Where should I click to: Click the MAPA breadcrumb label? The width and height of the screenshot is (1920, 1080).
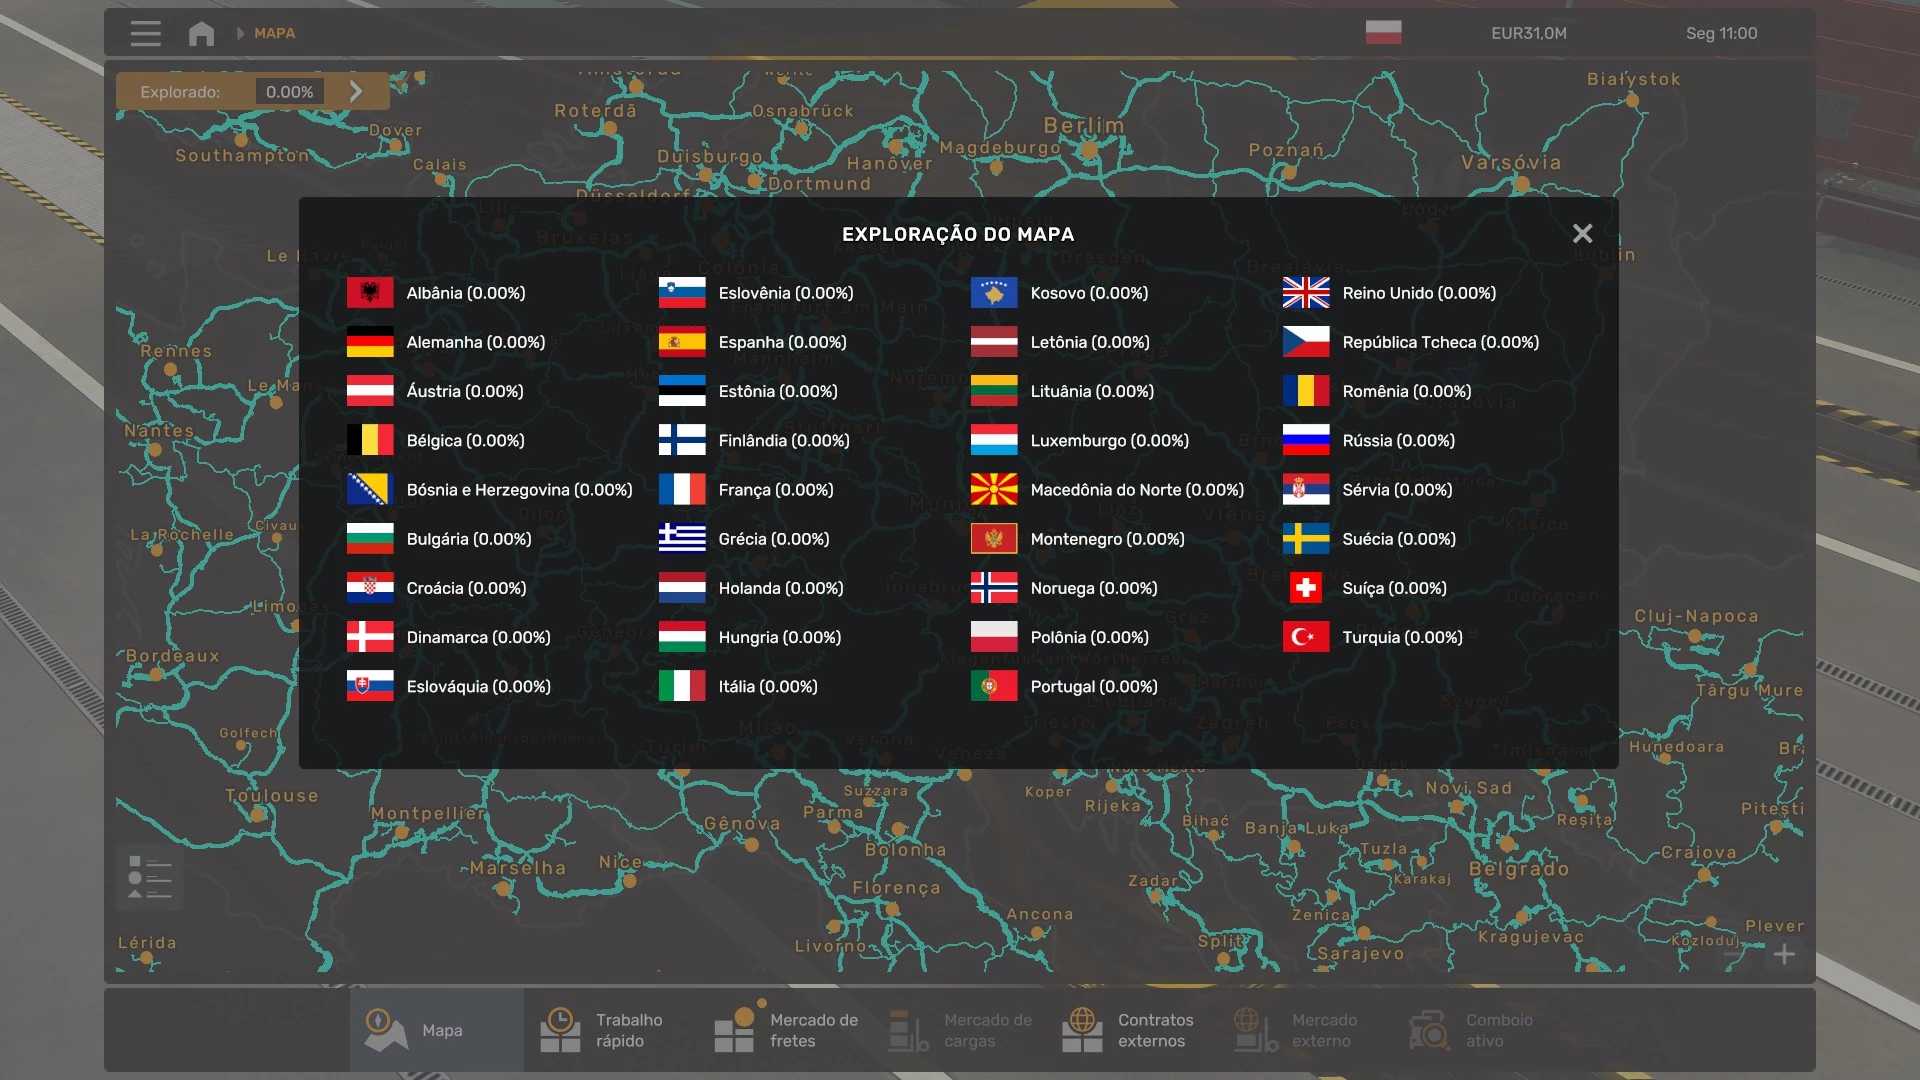[274, 33]
